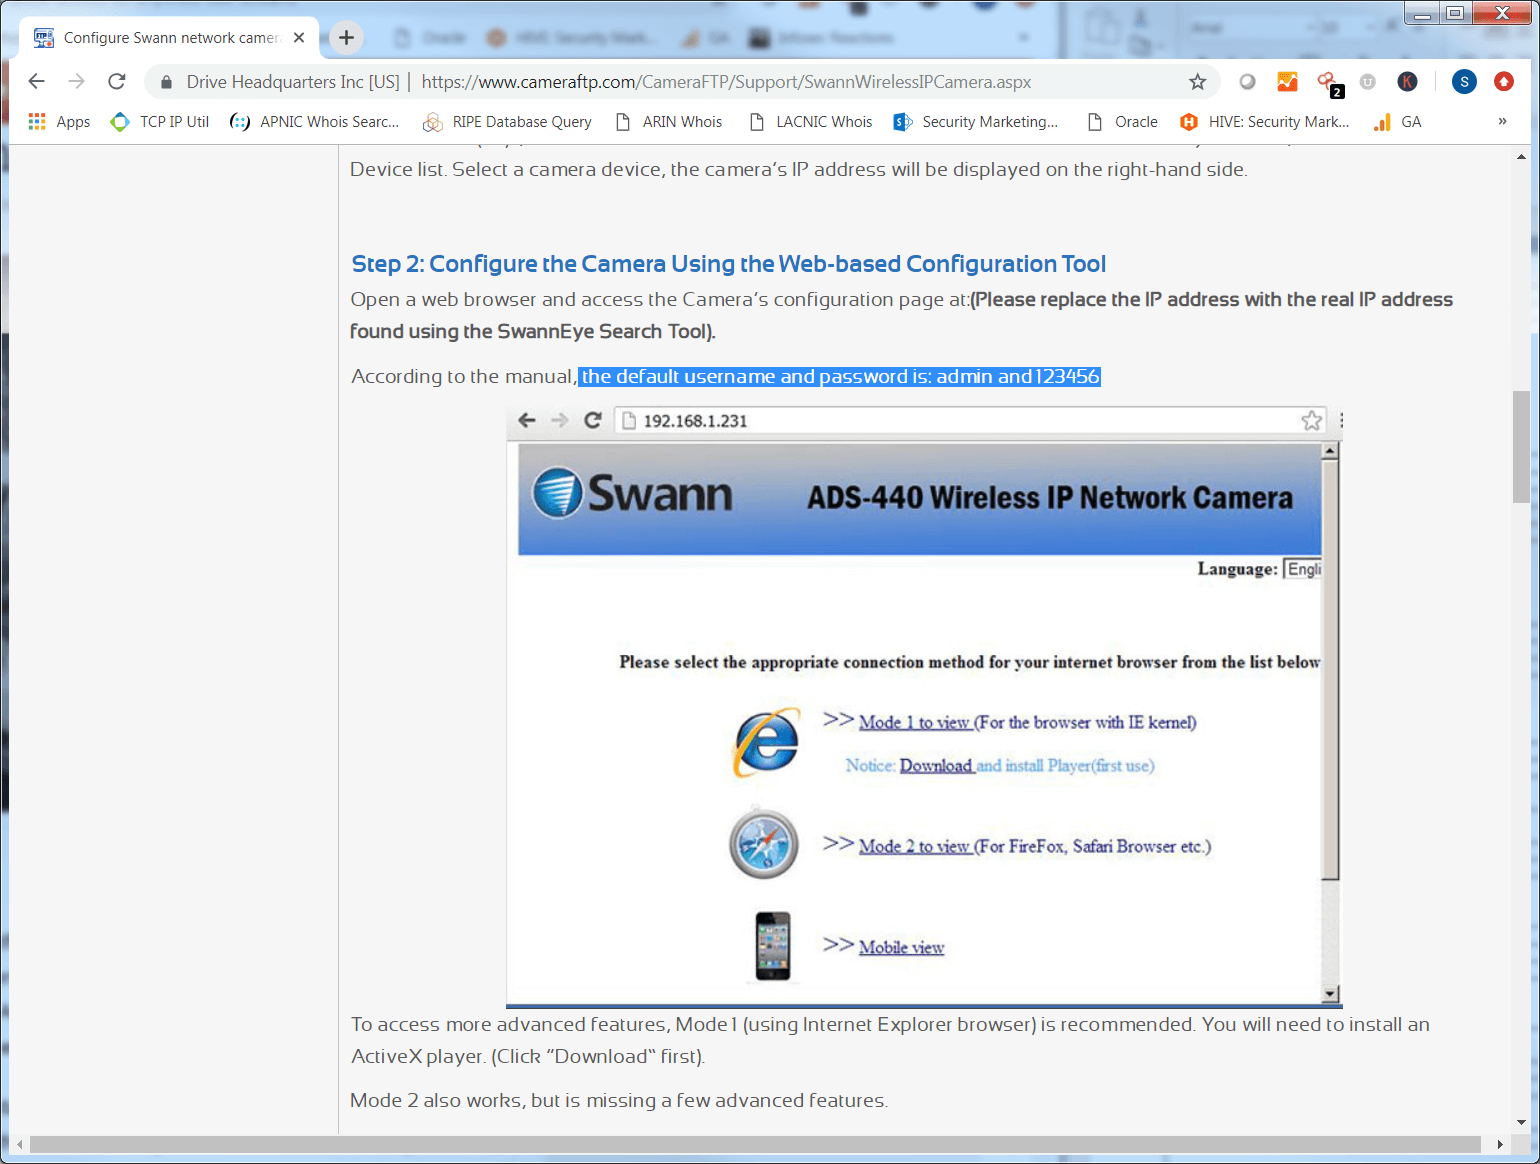Close the Configure Swann network camera tab
This screenshot has height=1164, width=1540.
coord(299,38)
